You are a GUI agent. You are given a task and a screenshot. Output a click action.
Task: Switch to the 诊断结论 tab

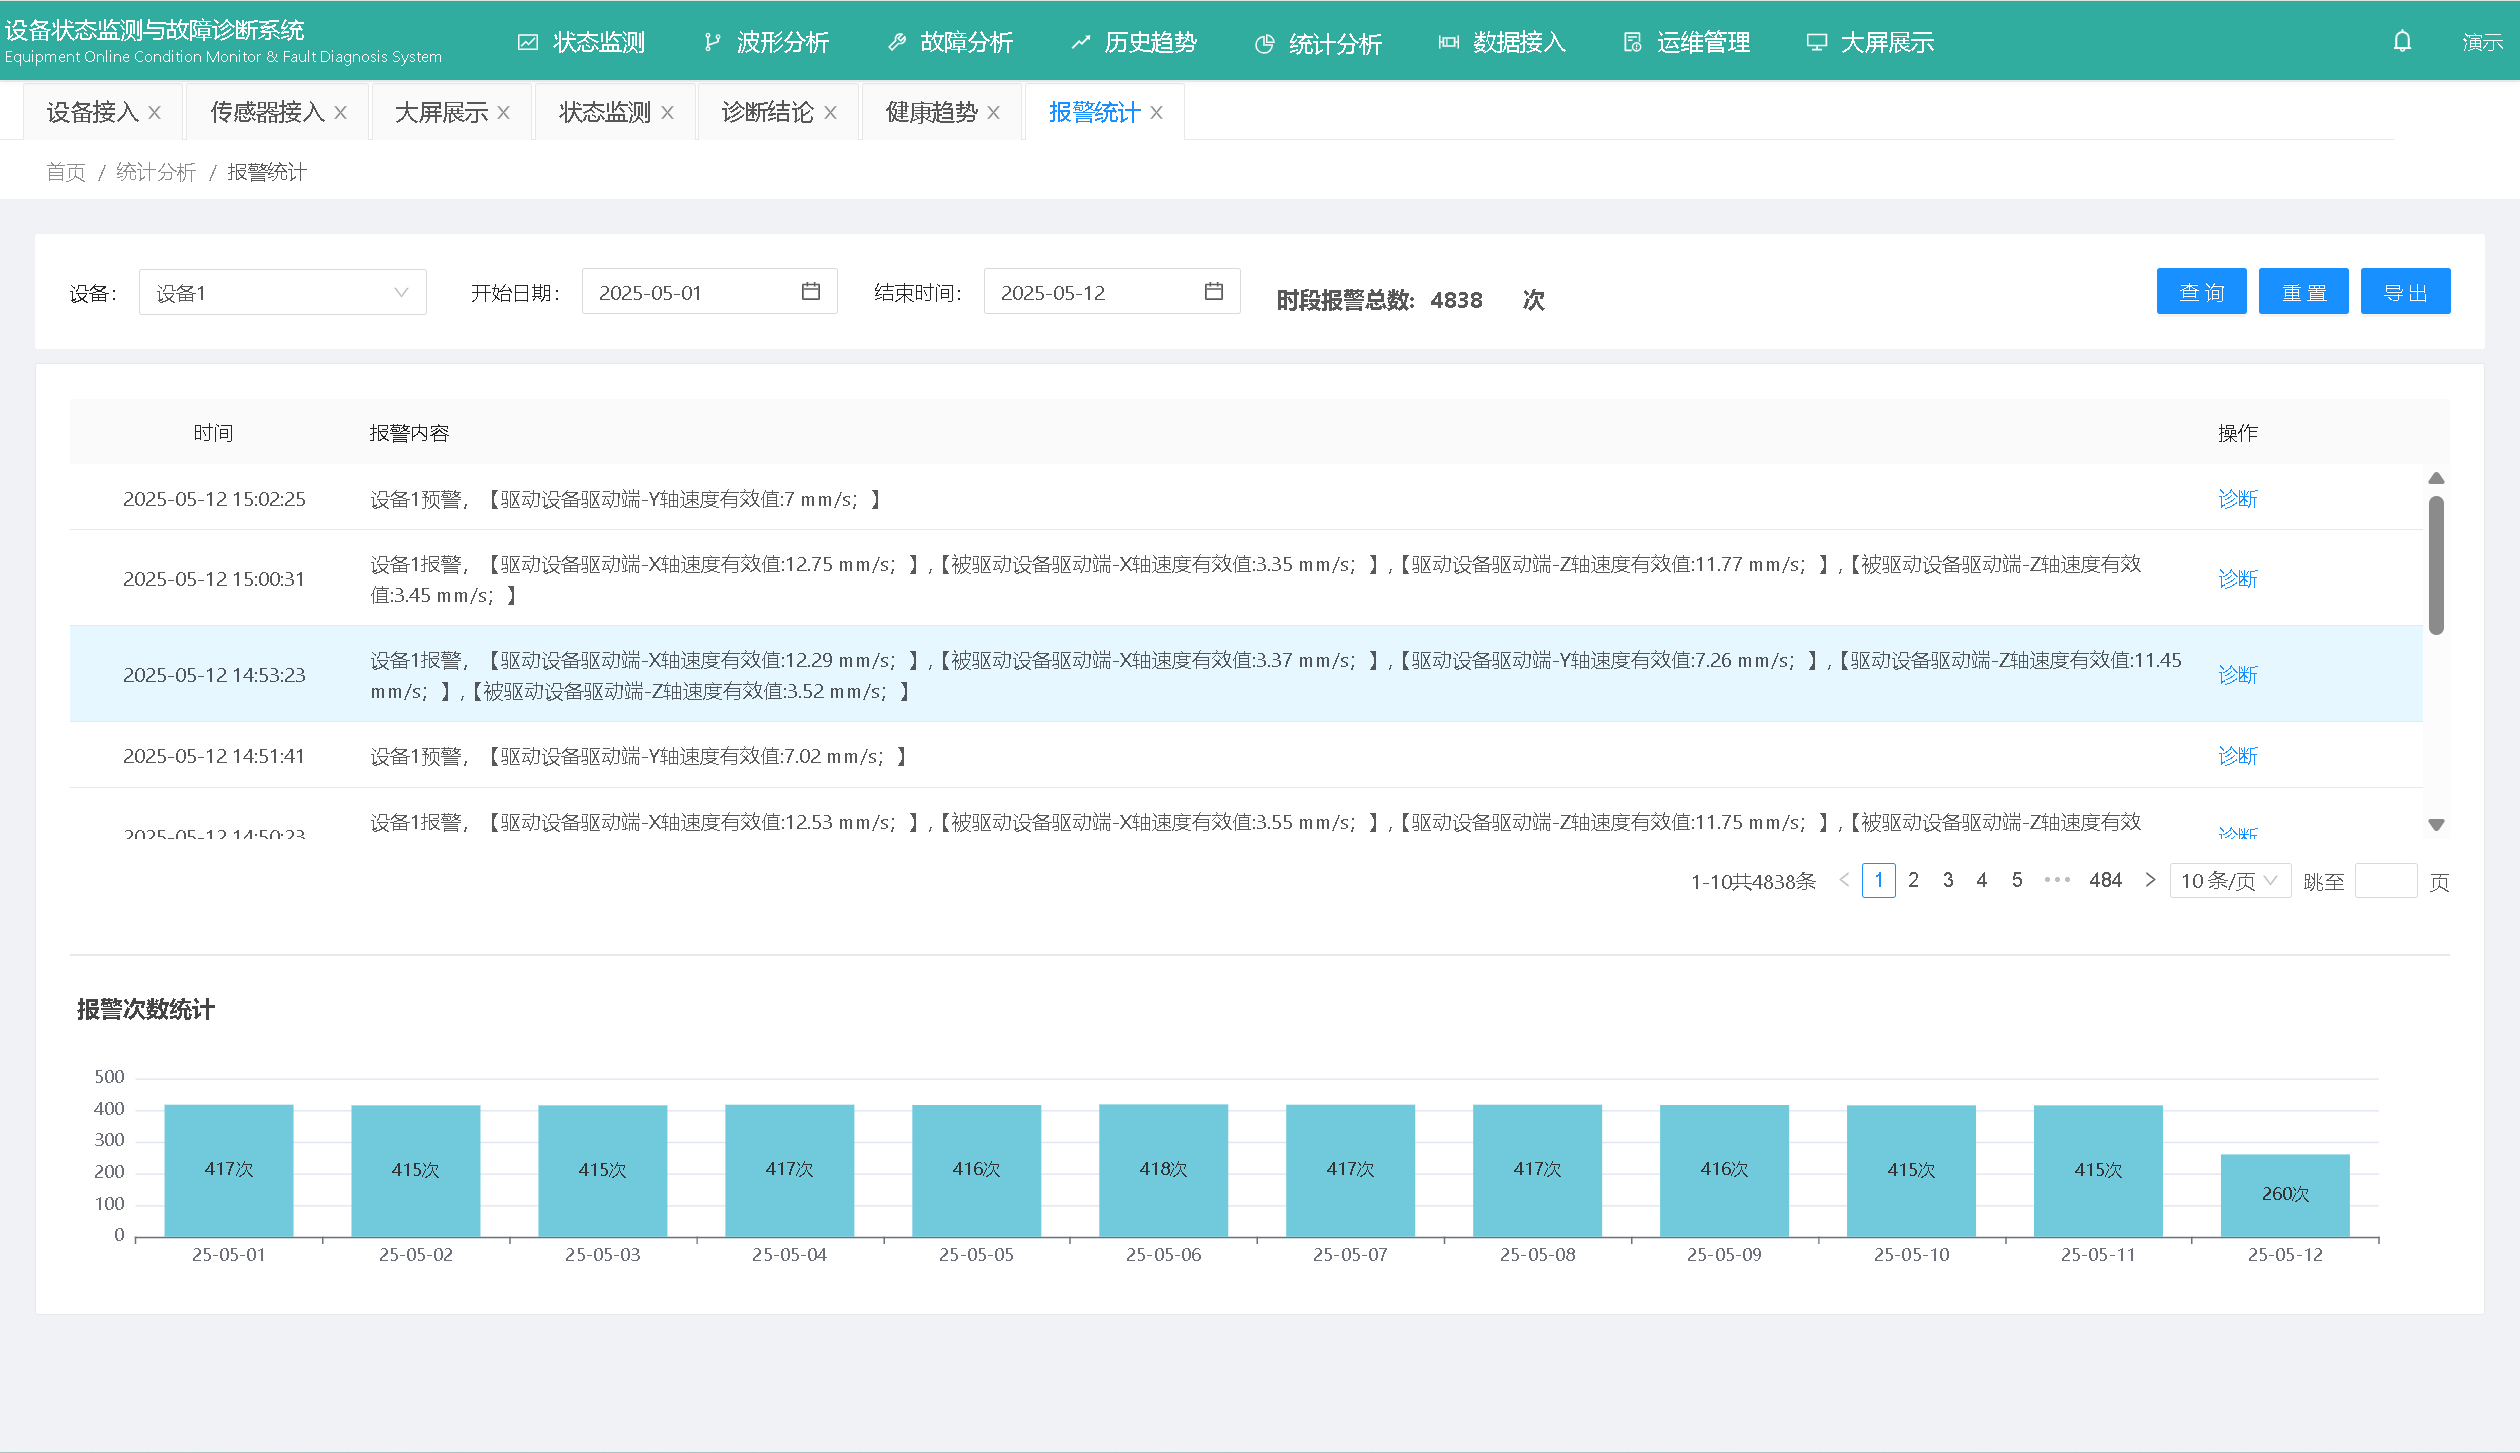tap(765, 111)
